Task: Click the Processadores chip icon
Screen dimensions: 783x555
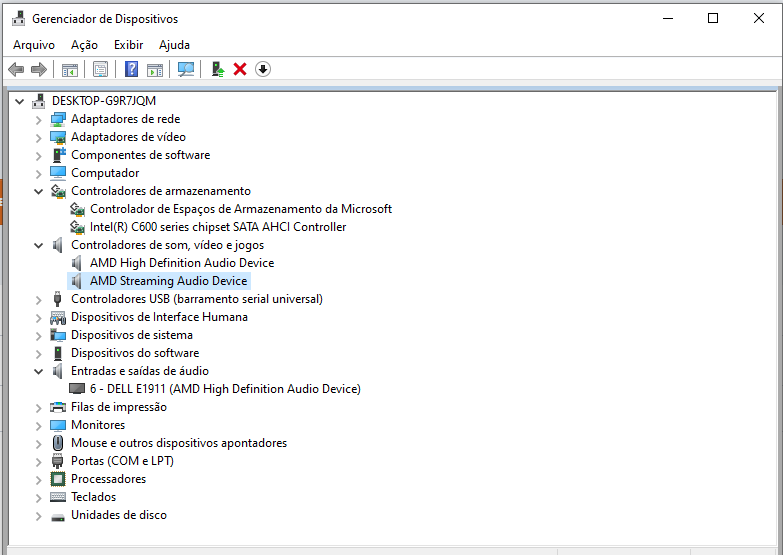Action: coord(58,479)
